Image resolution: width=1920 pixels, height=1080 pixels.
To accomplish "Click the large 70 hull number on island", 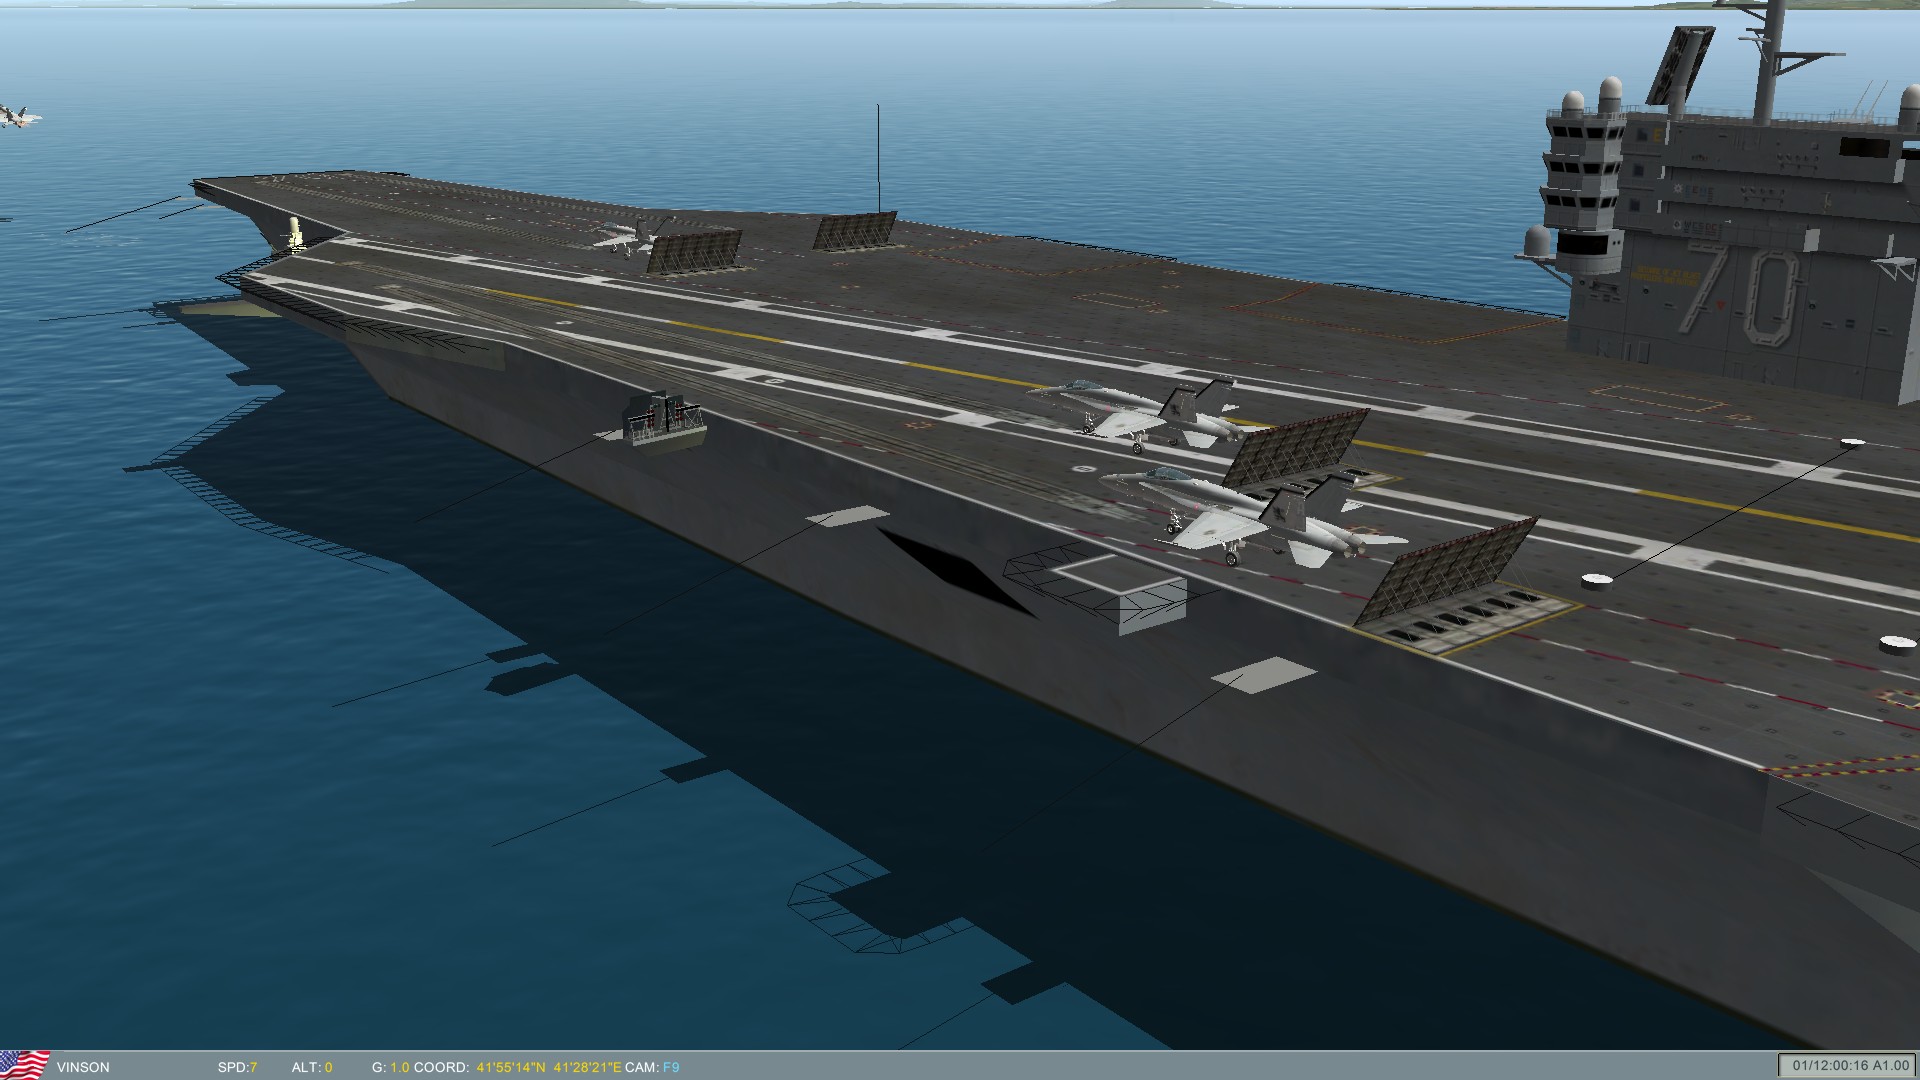I will (x=1738, y=291).
